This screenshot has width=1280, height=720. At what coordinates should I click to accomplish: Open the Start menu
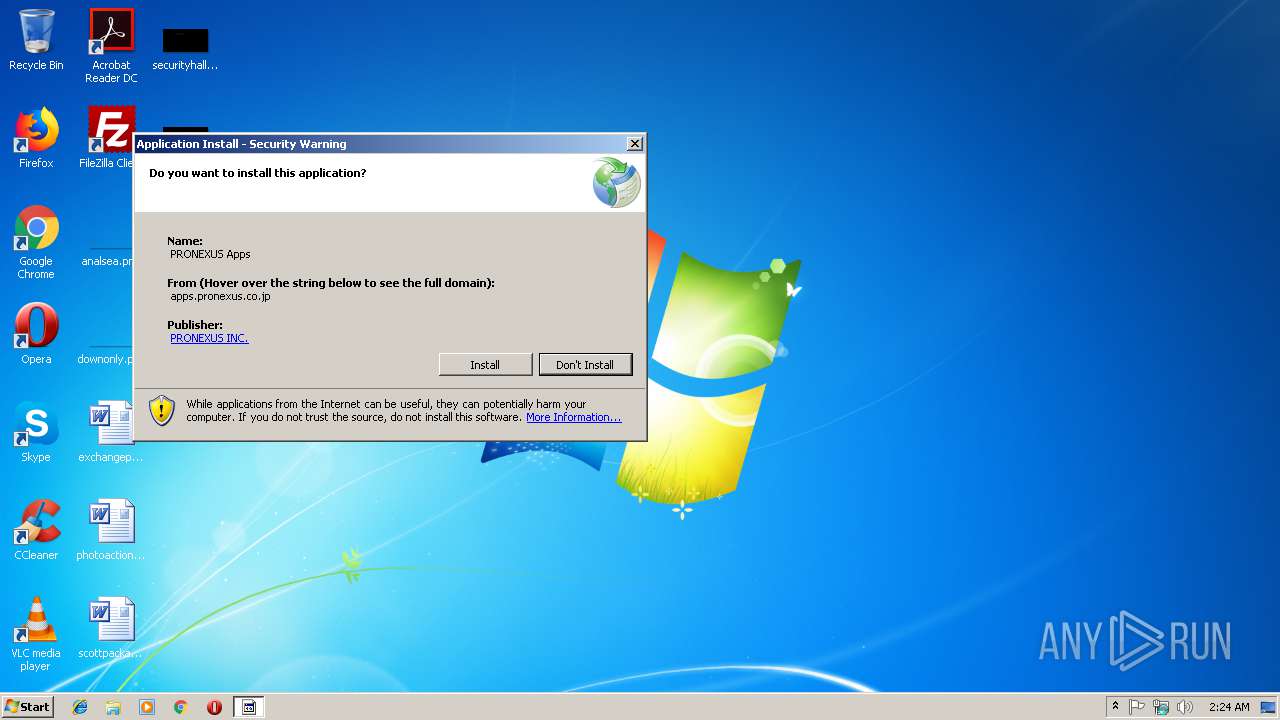(x=27, y=707)
